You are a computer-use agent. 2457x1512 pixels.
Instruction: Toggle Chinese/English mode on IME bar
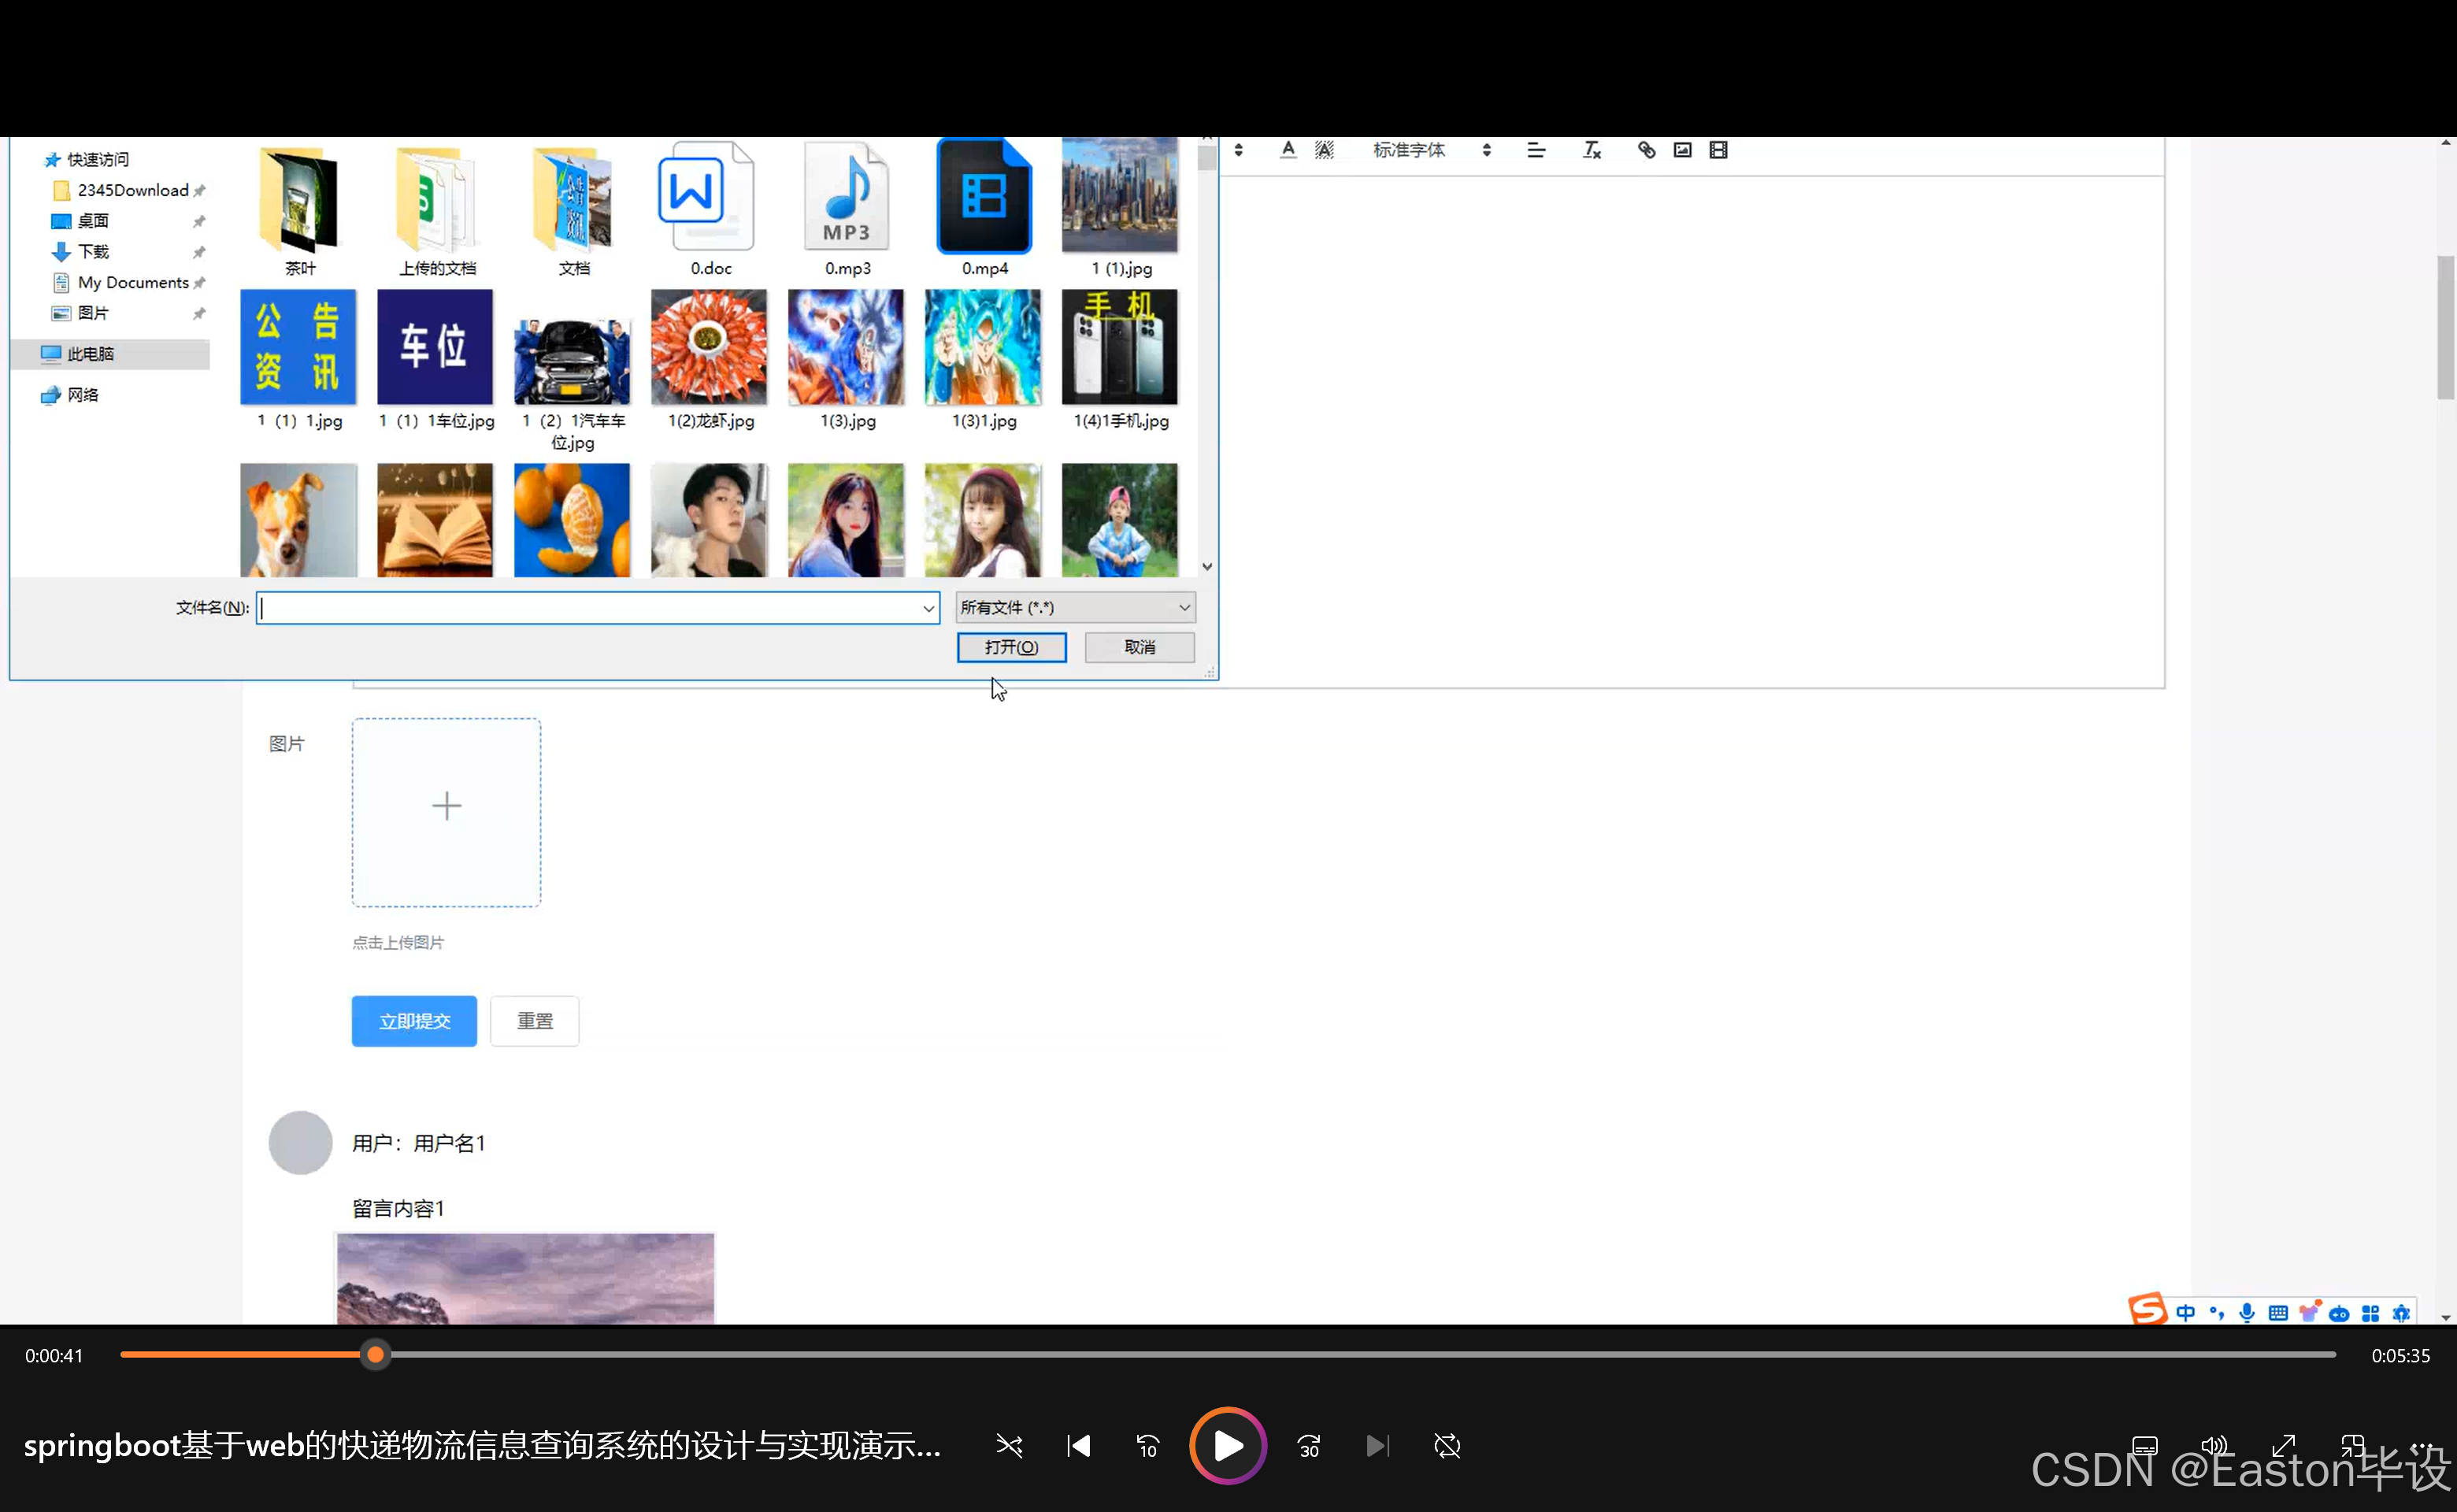point(2186,1313)
